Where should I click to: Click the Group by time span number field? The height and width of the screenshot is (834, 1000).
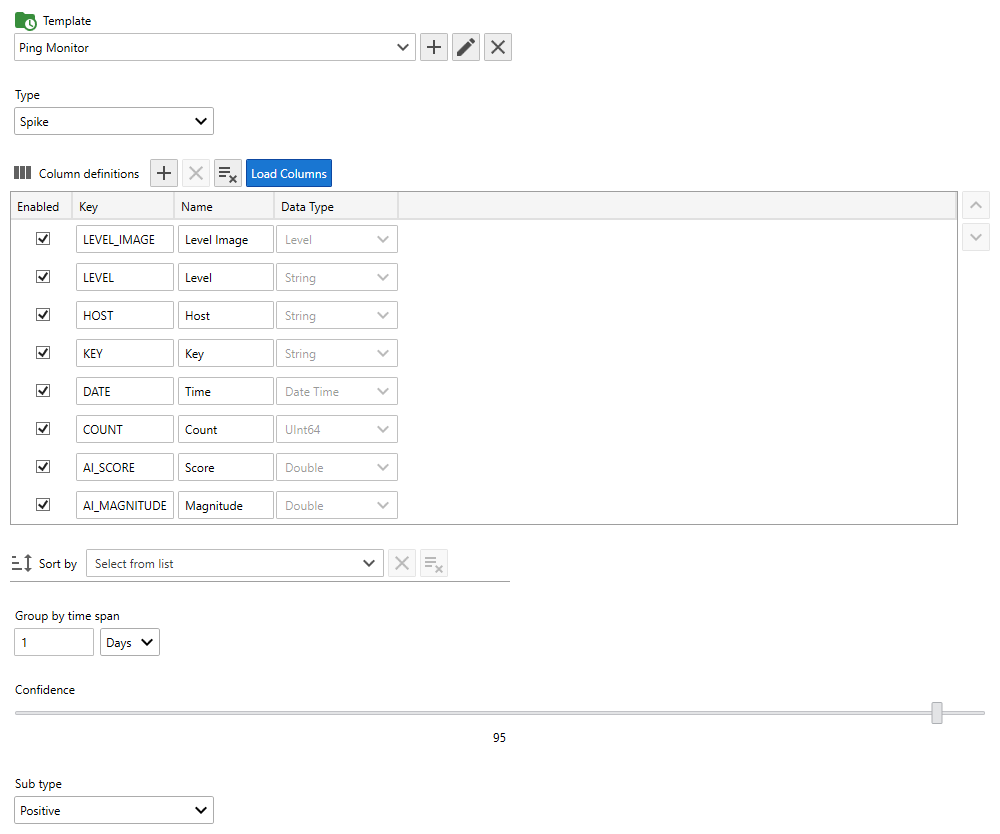pyautogui.click(x=54, y=642)
